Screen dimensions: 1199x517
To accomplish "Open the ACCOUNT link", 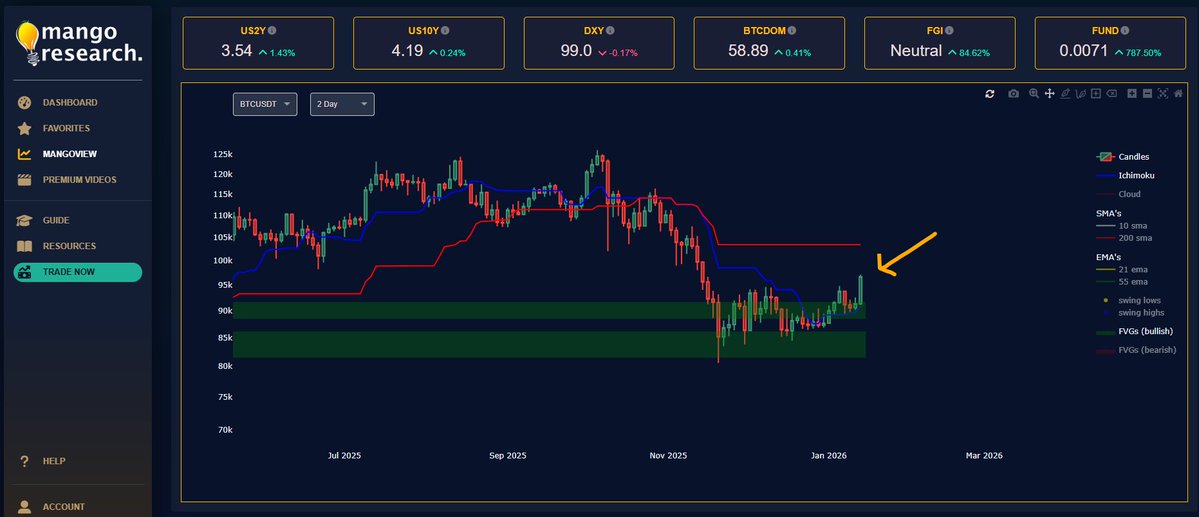I will [x=63, y=506].
